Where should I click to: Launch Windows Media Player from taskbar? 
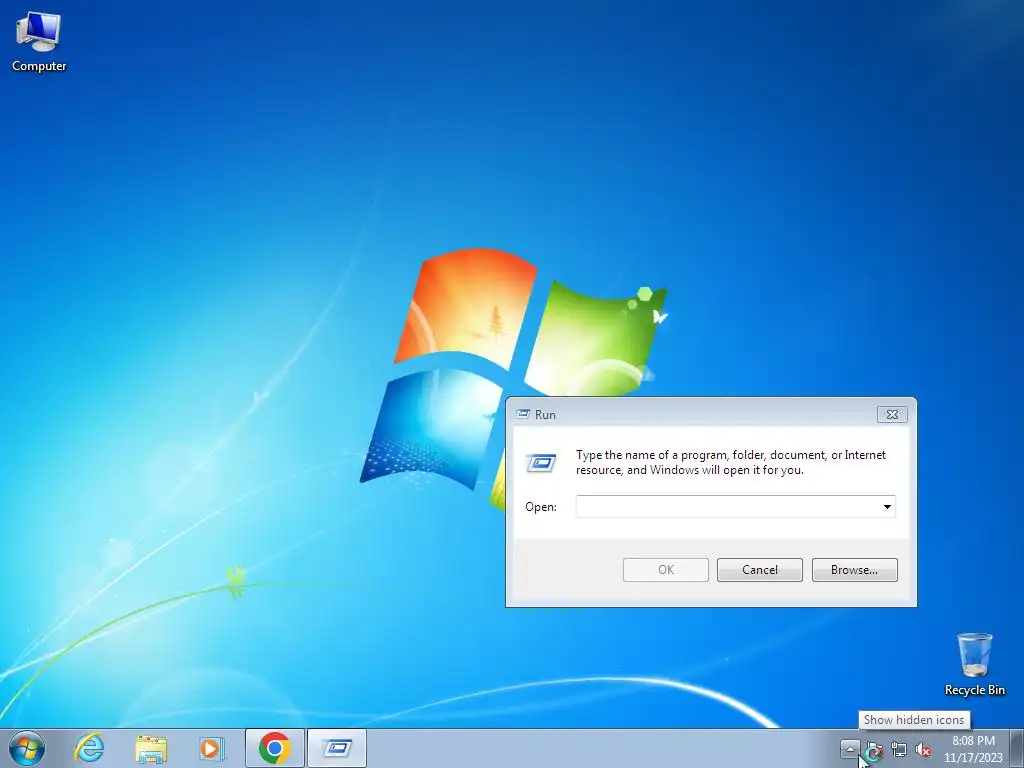point(212,748)
